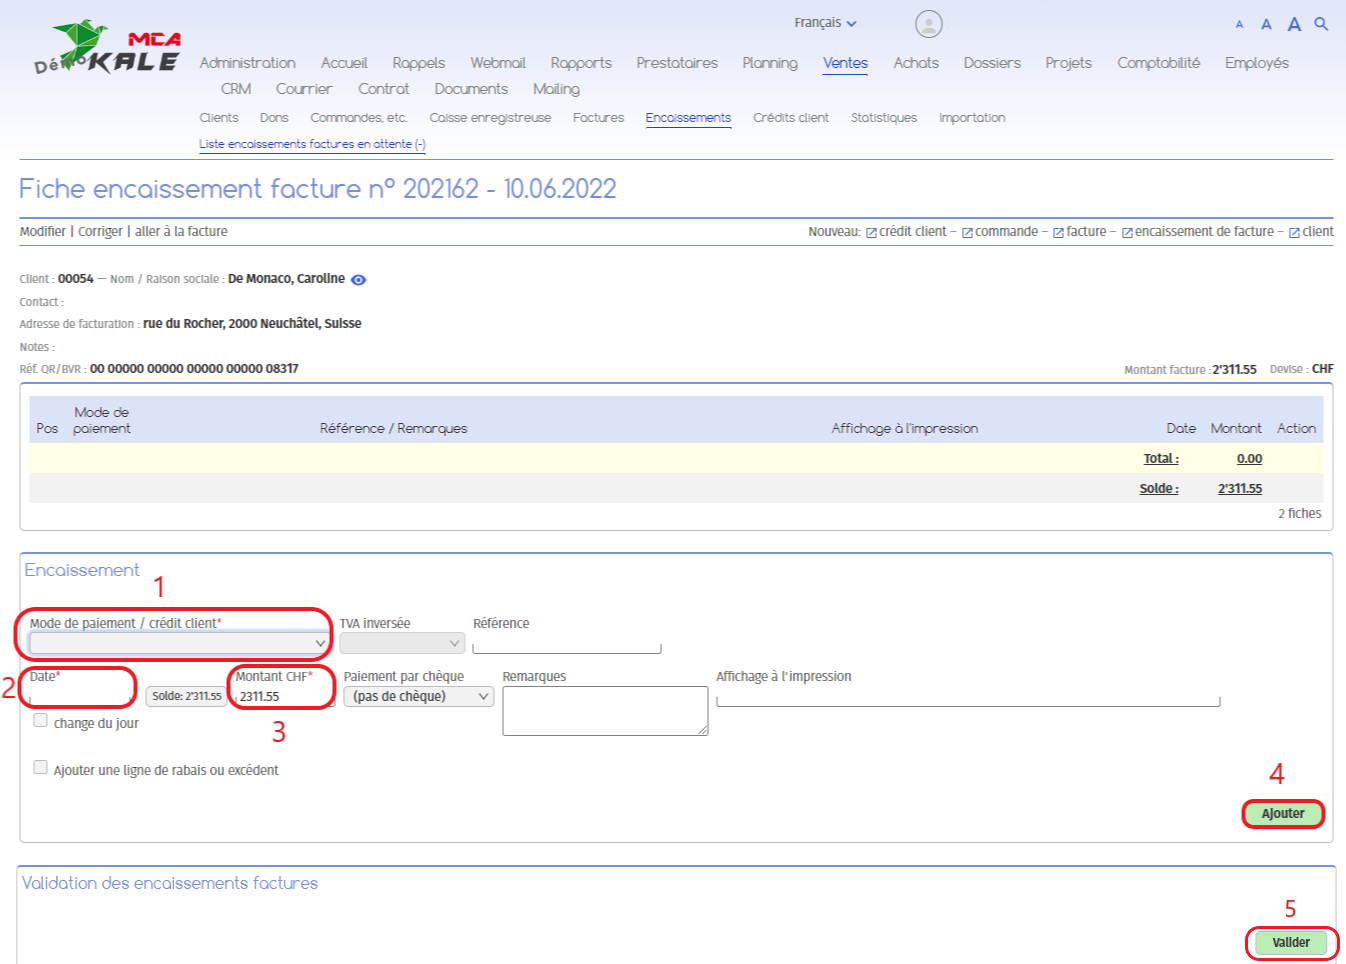Click the Solde: 2'311.55 button

(x=186, y=696)
